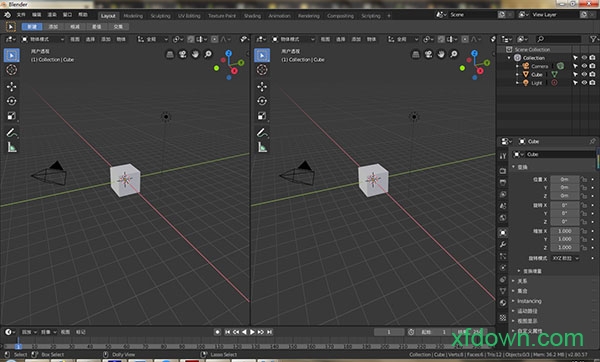Lock Location X padlock toggle
600x362 pixels.
click(584, 179)
